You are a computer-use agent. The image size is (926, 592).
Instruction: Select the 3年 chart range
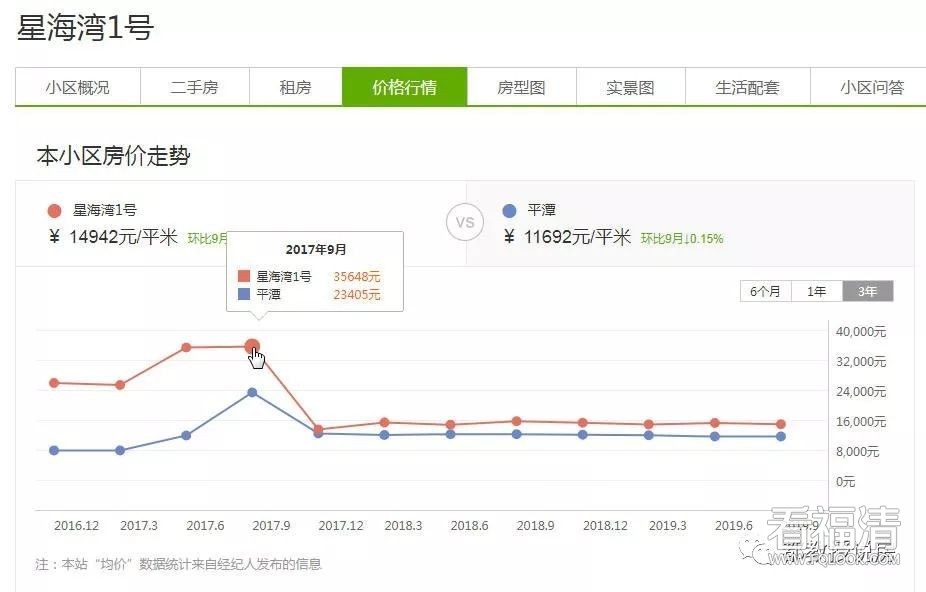pos(868,291)
